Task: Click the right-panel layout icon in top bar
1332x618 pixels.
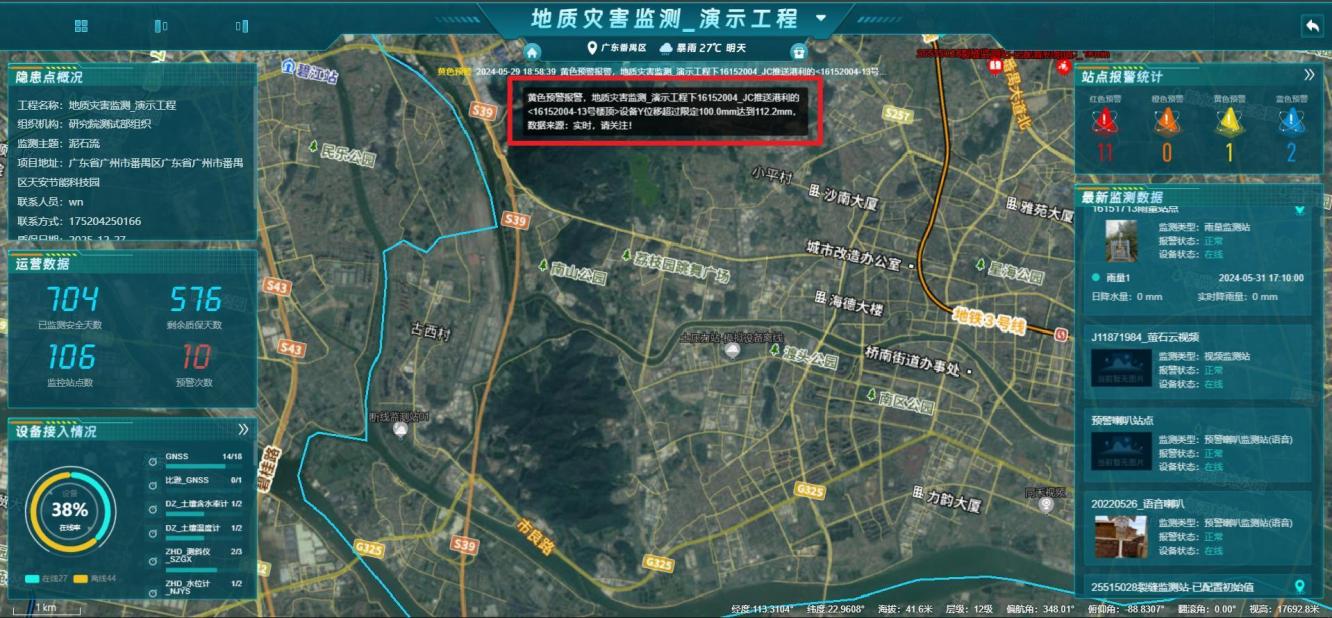Action: coord(241,26)
